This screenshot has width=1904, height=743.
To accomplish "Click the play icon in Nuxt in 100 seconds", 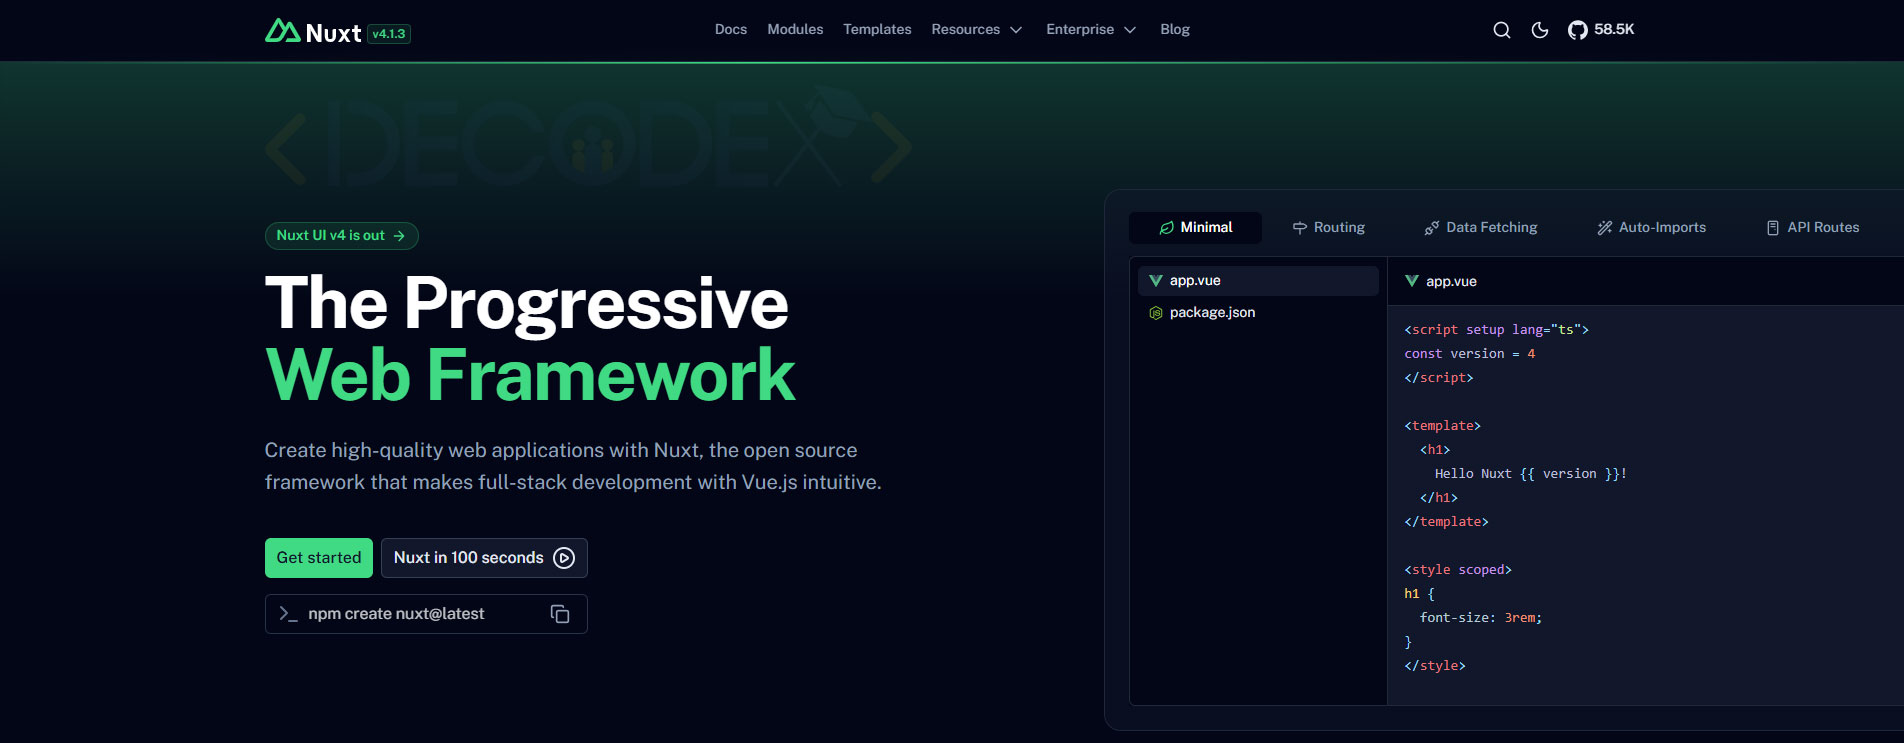I will [x=564, y=558].
